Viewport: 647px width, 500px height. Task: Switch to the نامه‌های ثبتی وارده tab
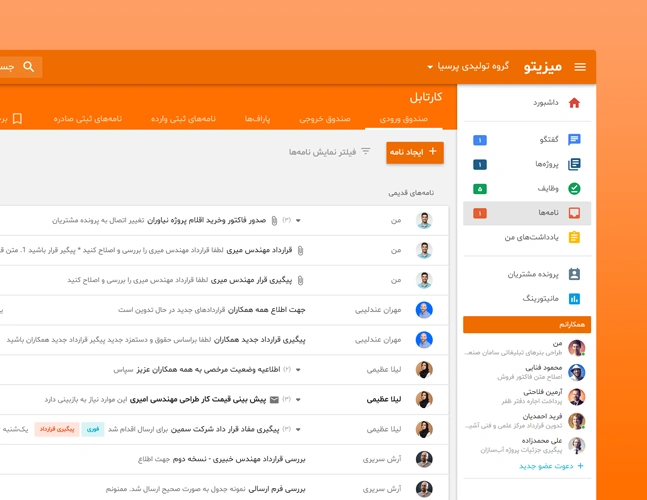tap(183, 119)
